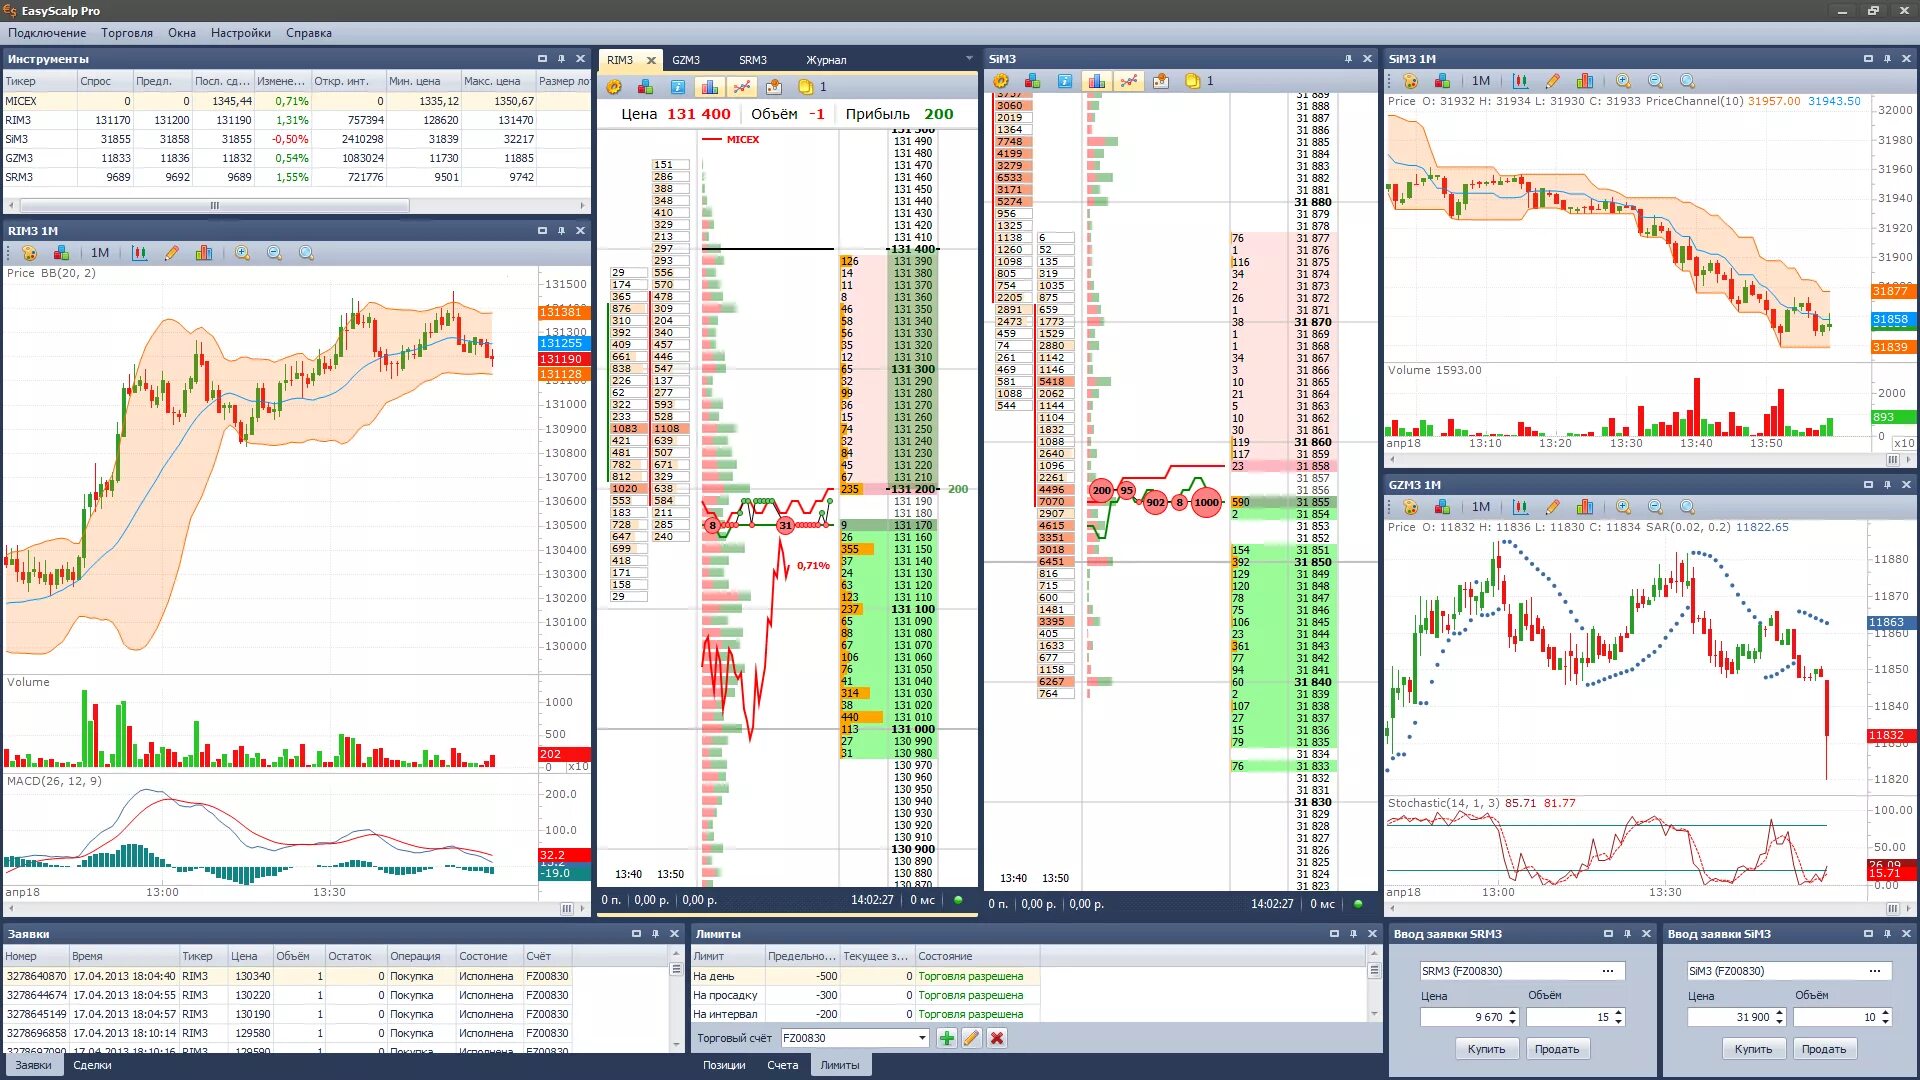Open color palette in RIM3 1M chart
This screenshot has height=1080, width=1920.
(x=29, y=253)
